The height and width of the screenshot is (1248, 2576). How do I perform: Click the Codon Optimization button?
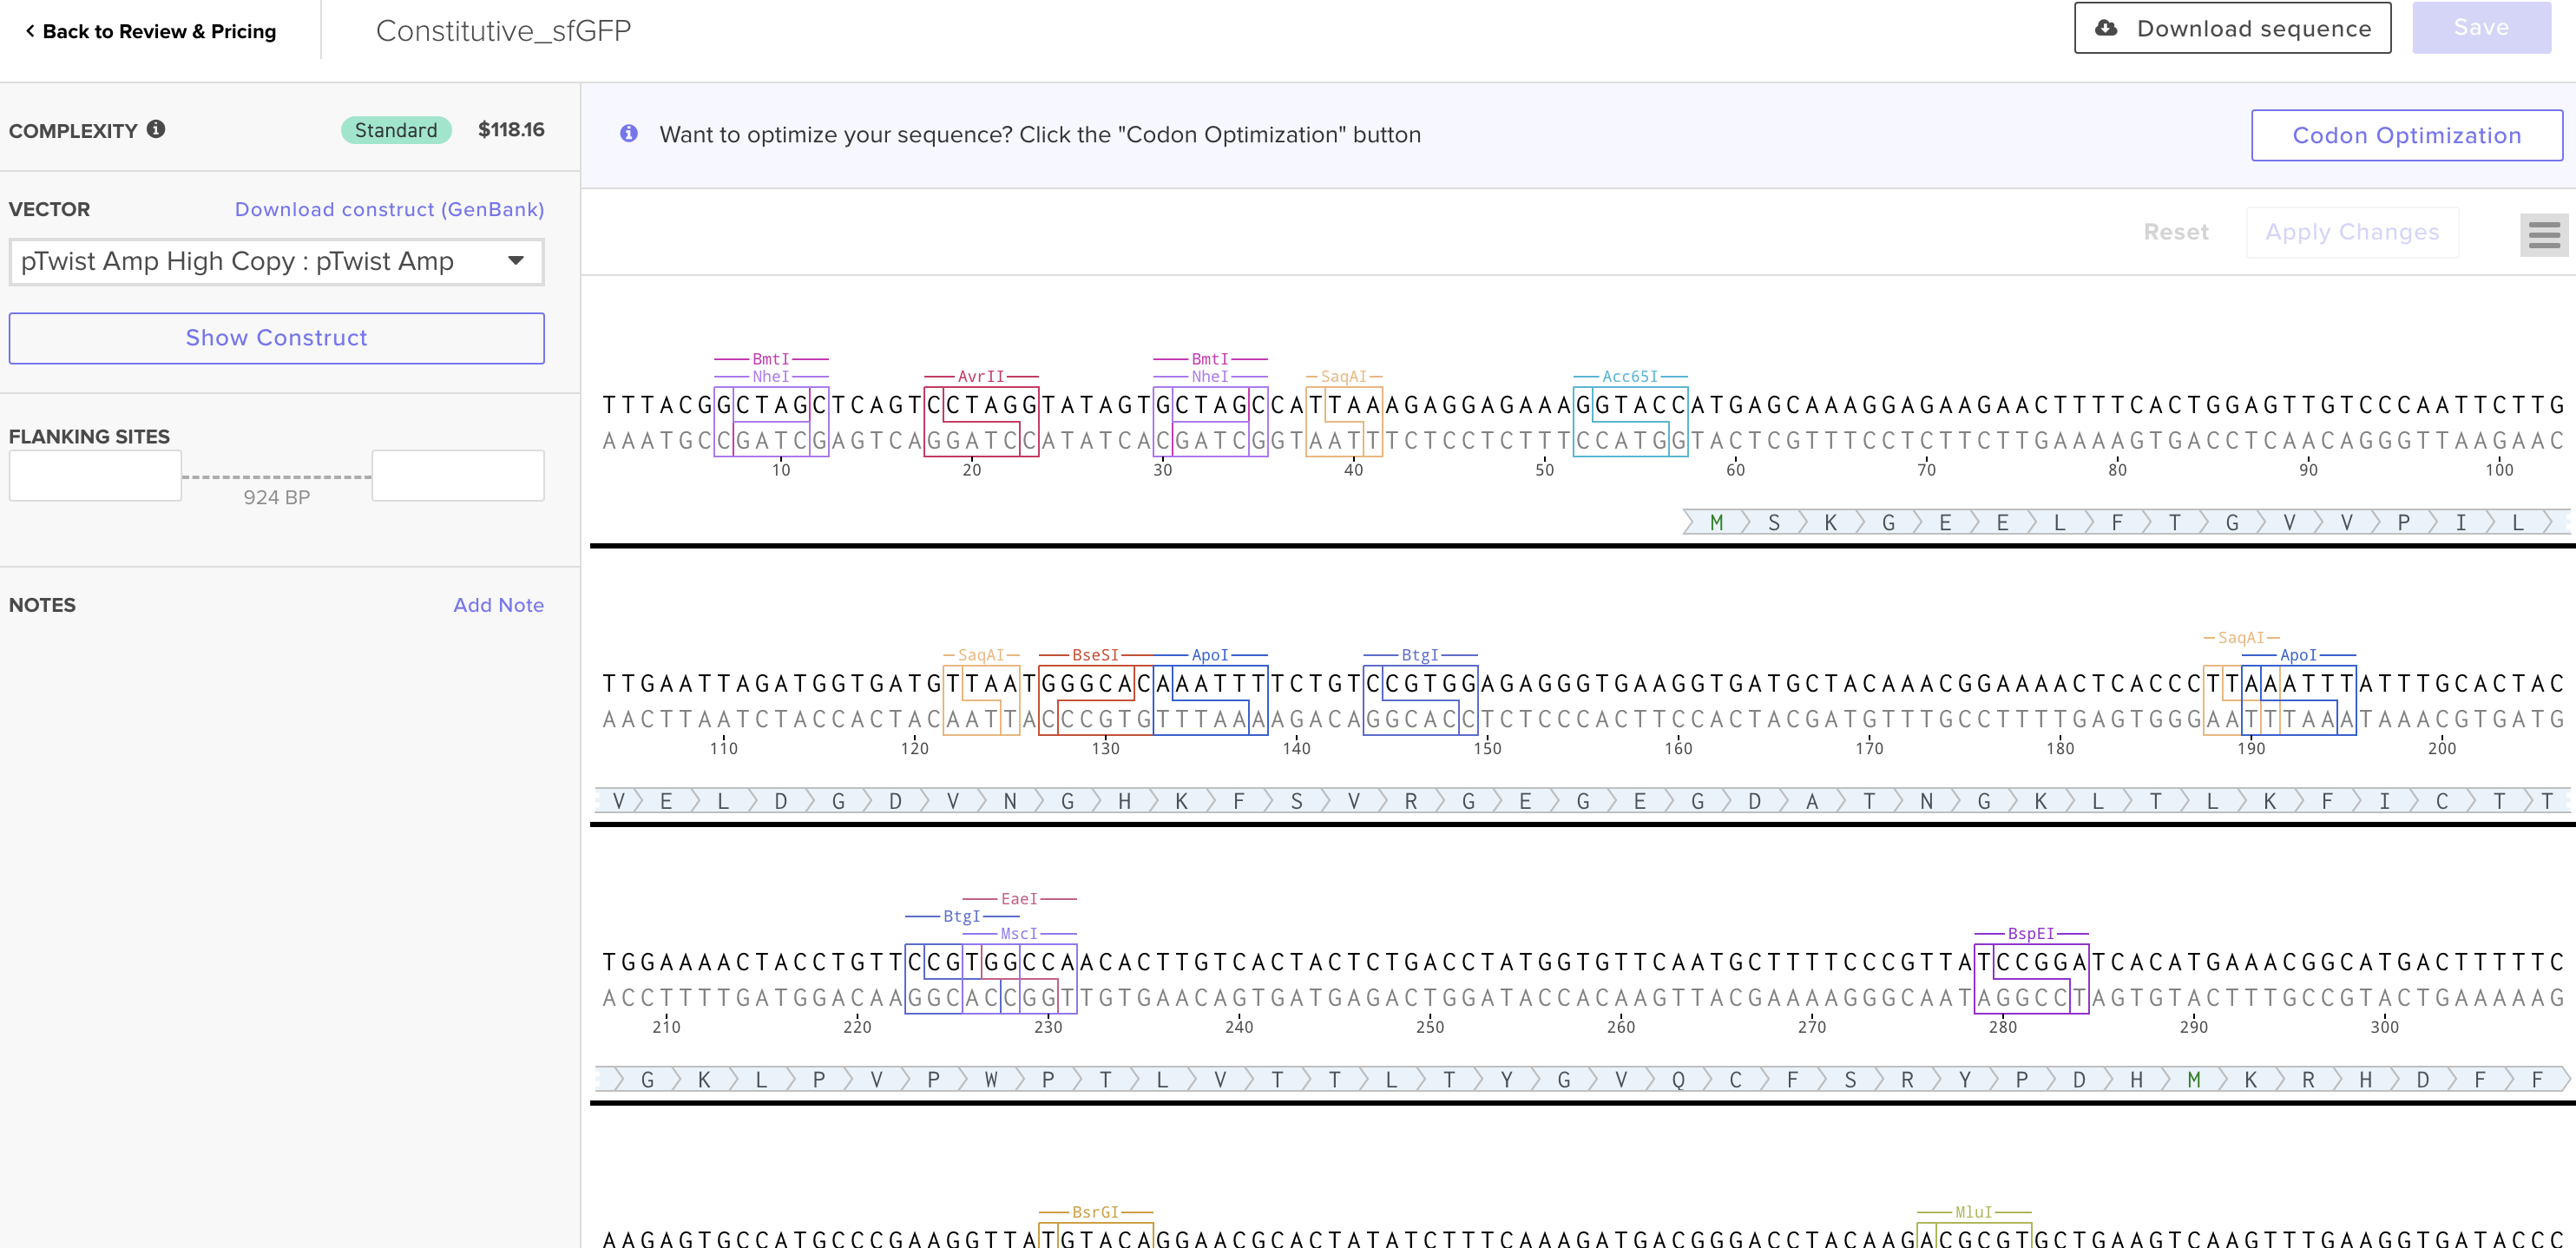2405,135
